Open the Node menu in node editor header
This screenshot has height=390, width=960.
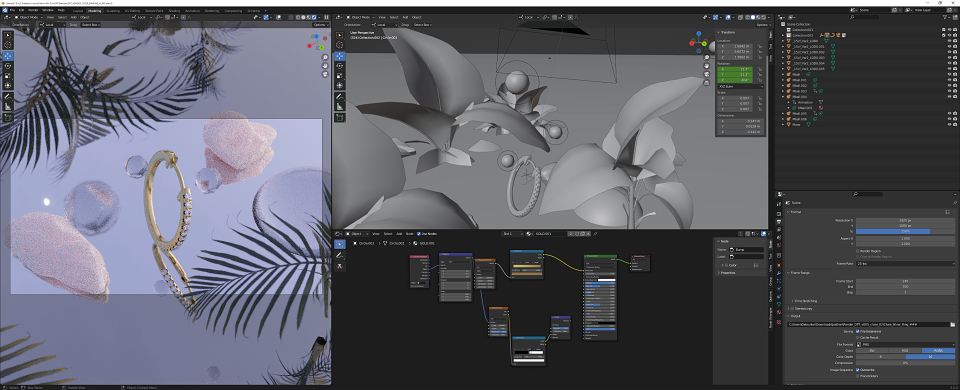tap(410, 234)
